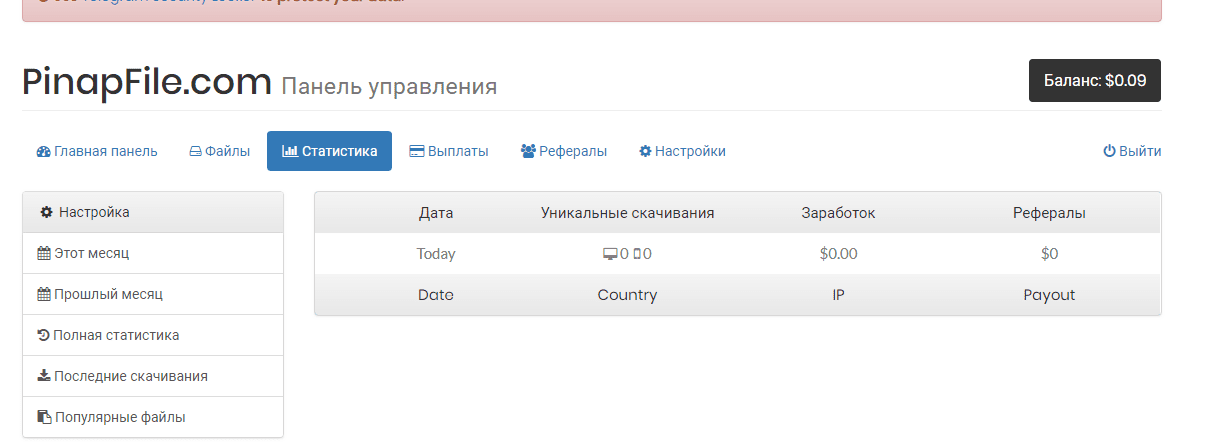This screenshot has height=445, width=1215.
Task: Click the calendar icon for Прошлый месяц
Action: (x=44, y=294)
